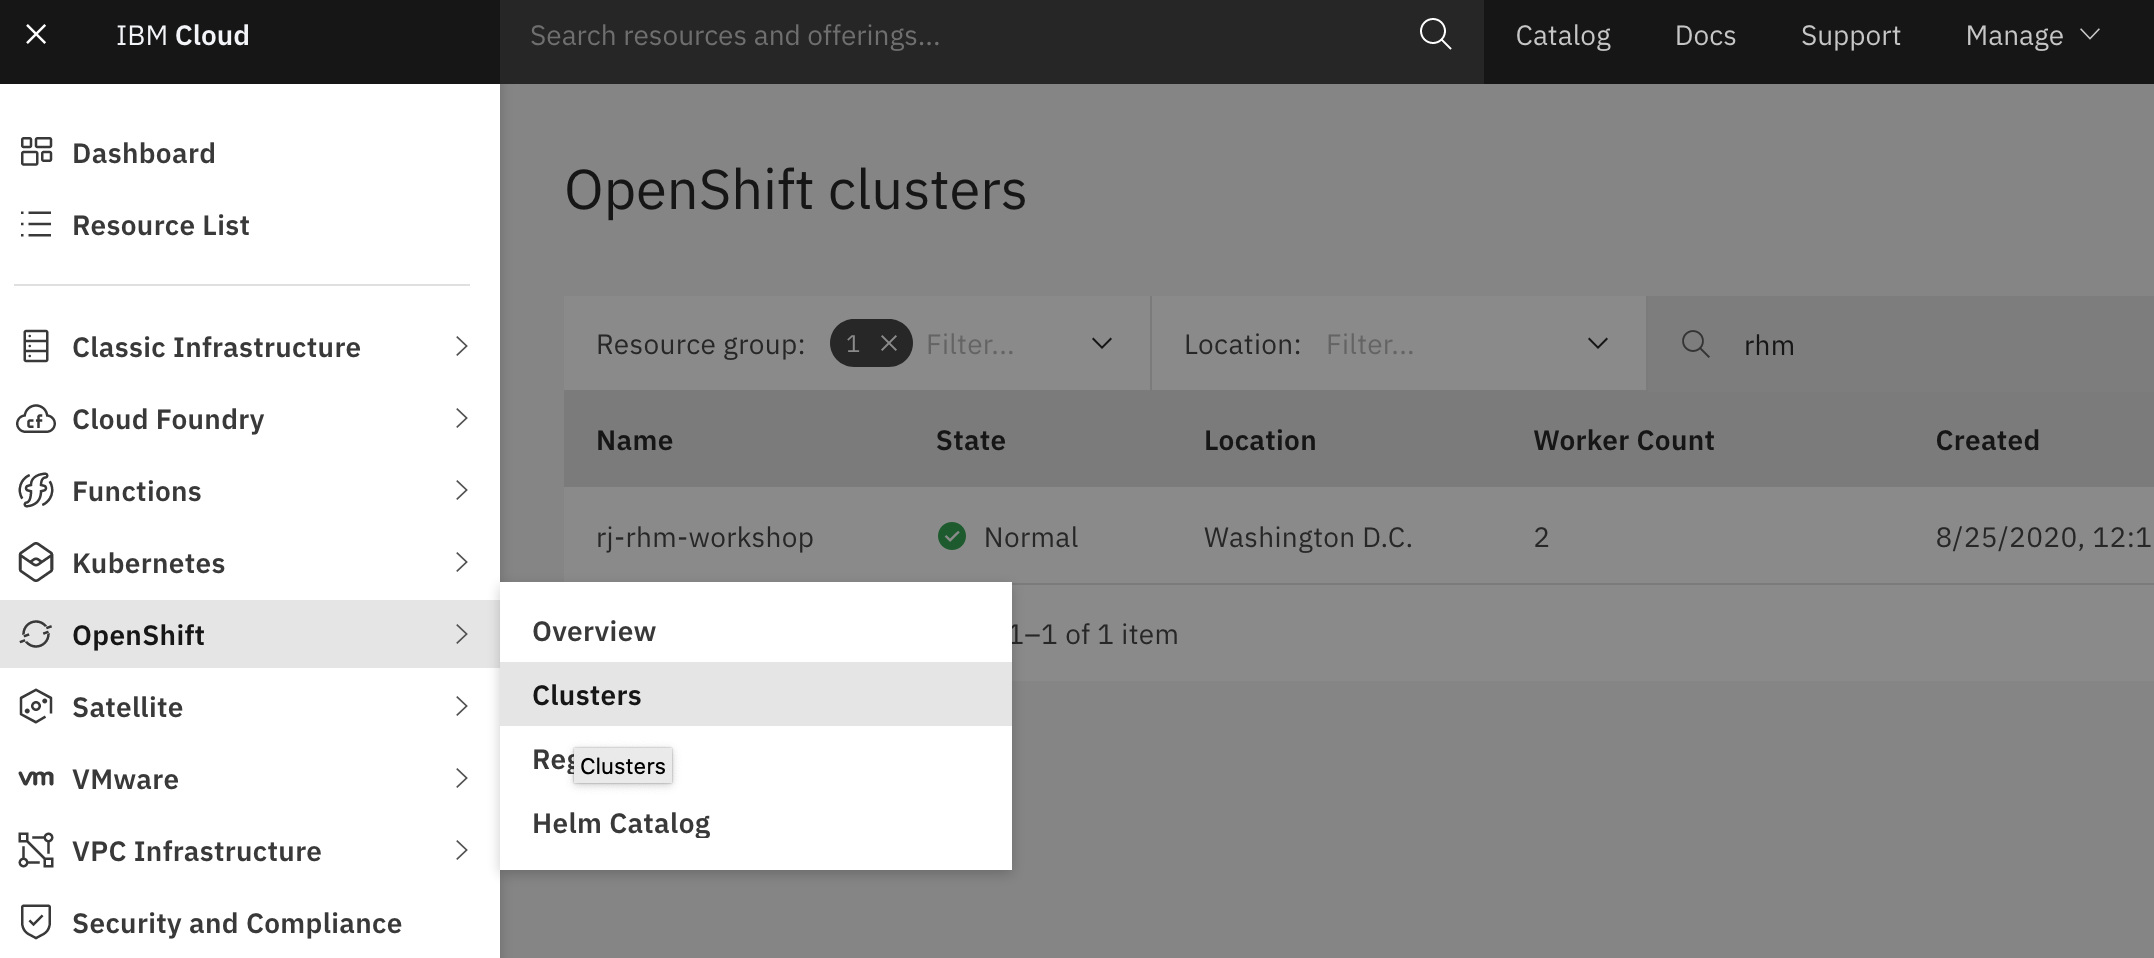Remove the resource group filter tag X
Image resolution: width=2154 pixels, height=958 pixels.
pos(889,344)
